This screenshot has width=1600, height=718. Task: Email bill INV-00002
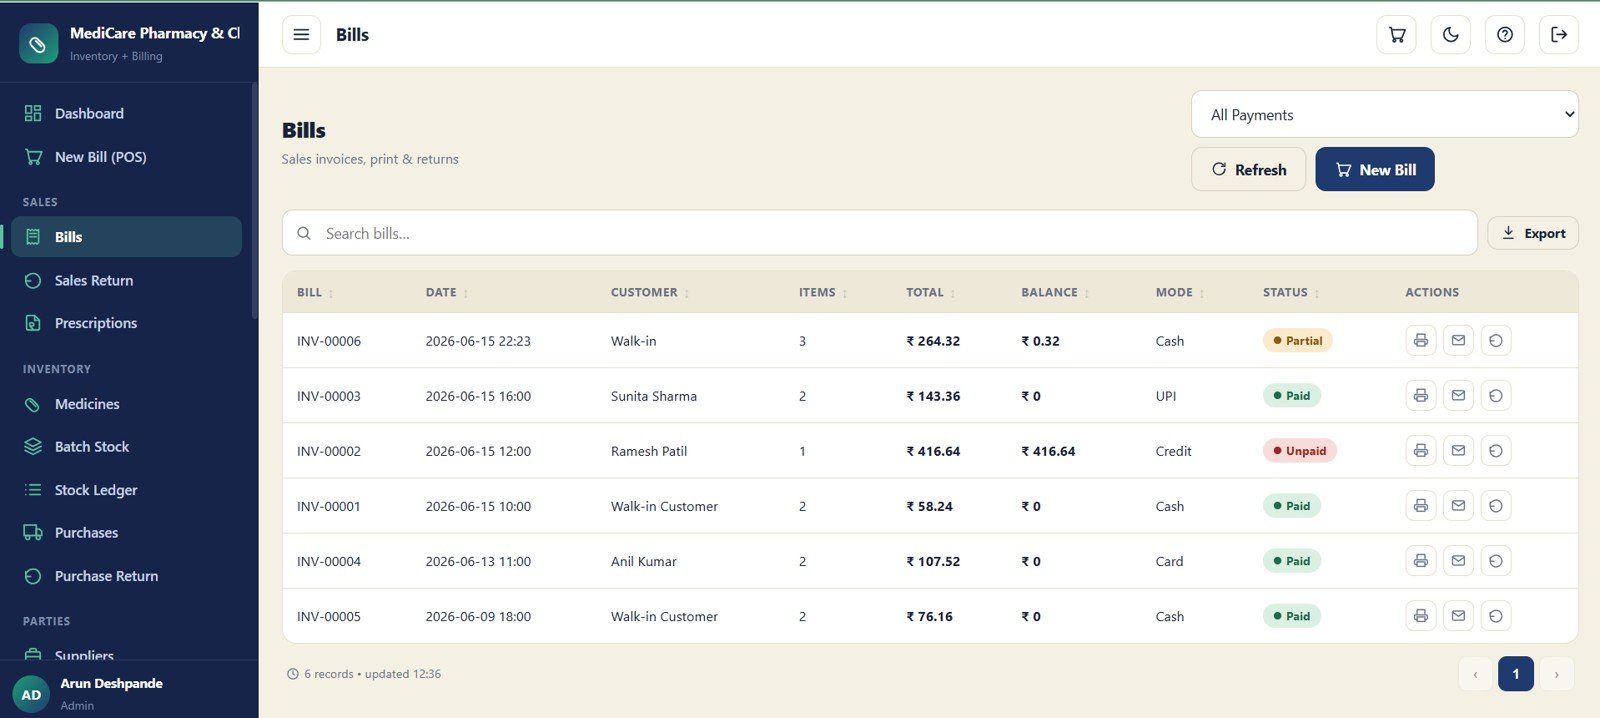(1458, 451)
